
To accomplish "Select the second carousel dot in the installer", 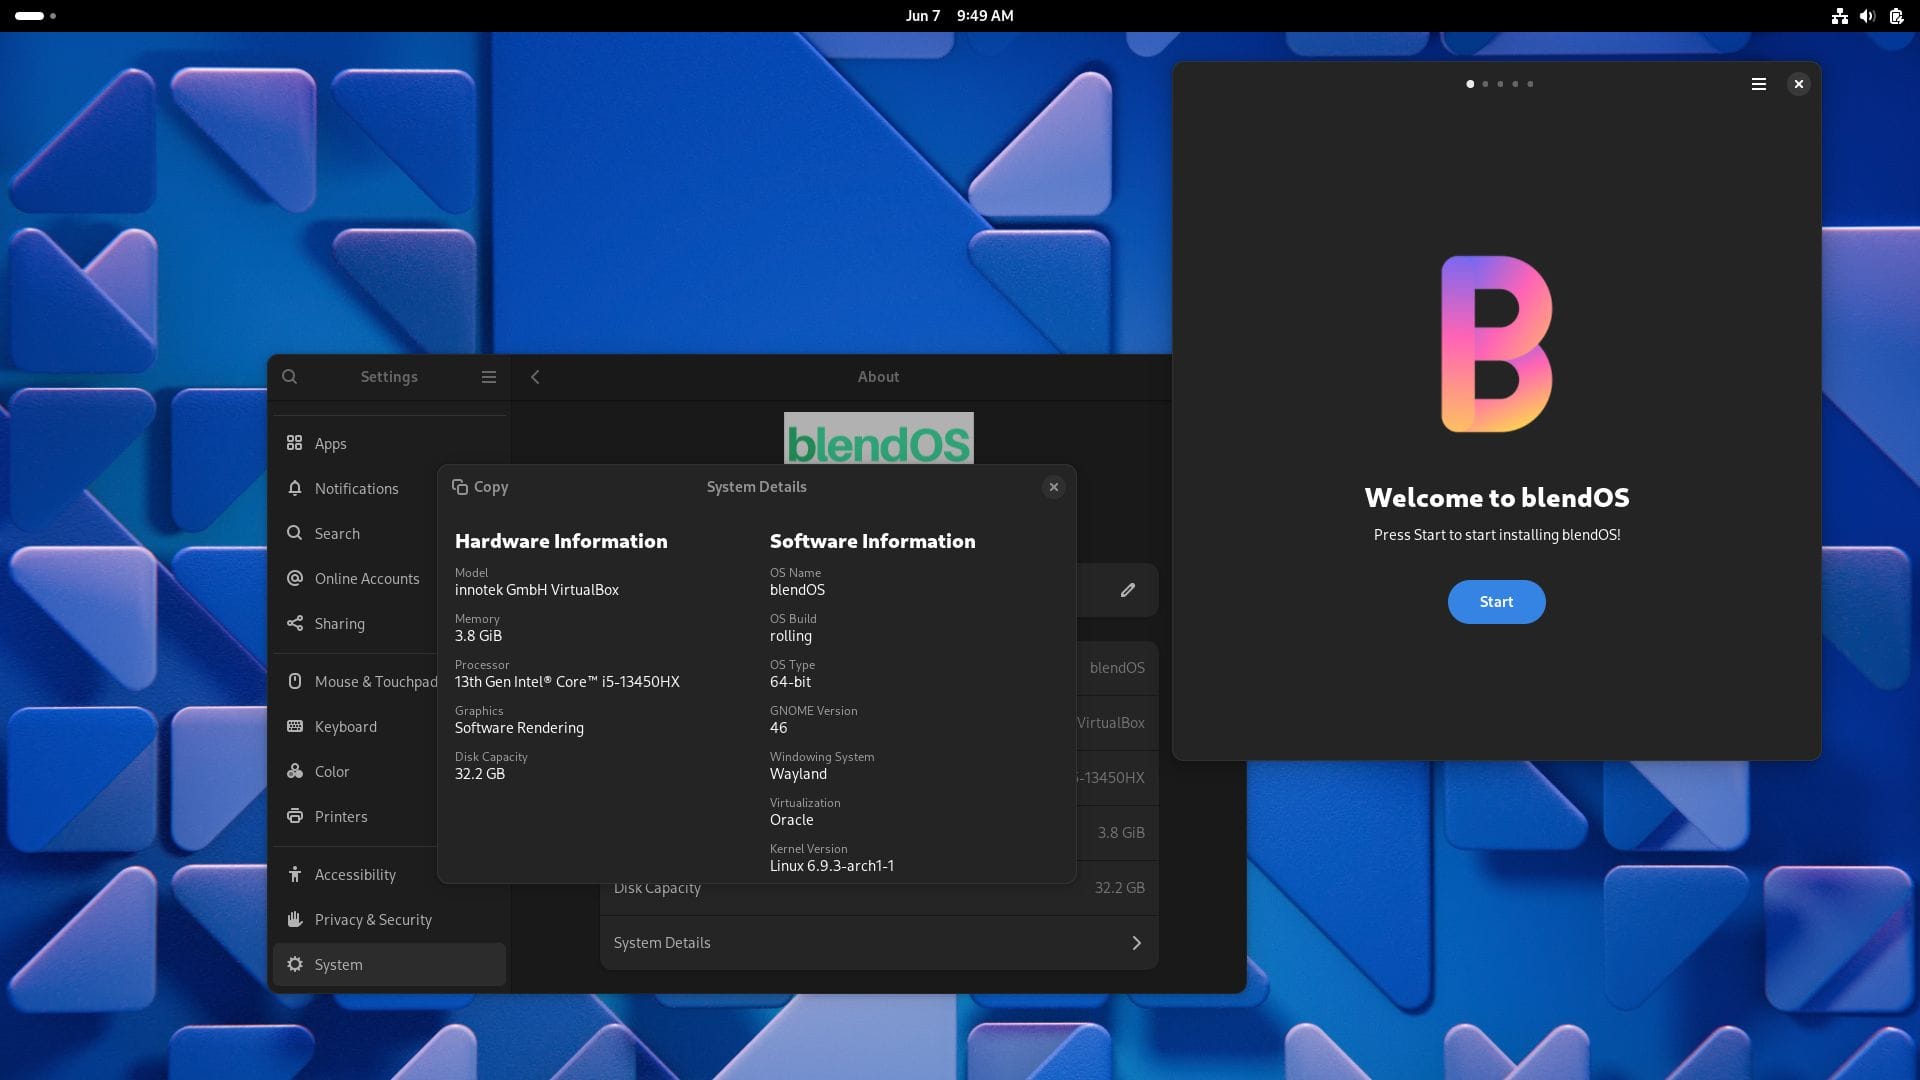I will coord(1485,84).
